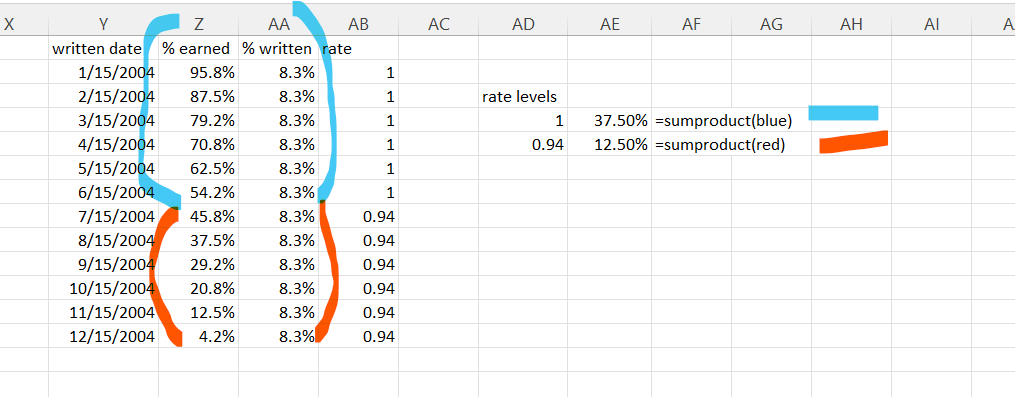
Task: Select the cell showing 4.2%
Action: click(x=199, y=336)
